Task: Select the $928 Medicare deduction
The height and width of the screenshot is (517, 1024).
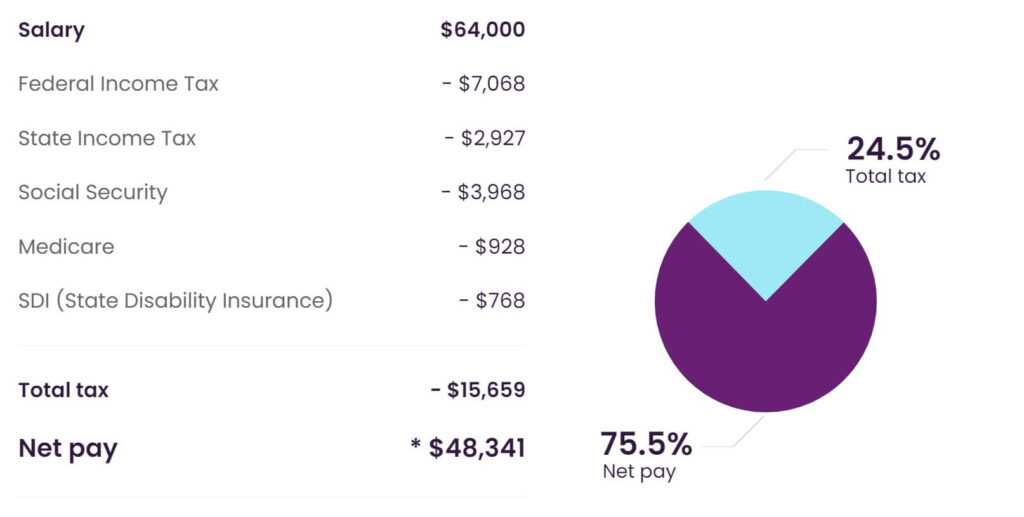Action: [x=491, y=246]
